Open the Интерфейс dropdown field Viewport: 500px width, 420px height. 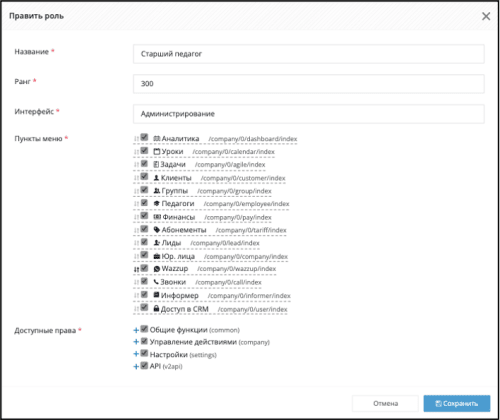click(309, 114)
